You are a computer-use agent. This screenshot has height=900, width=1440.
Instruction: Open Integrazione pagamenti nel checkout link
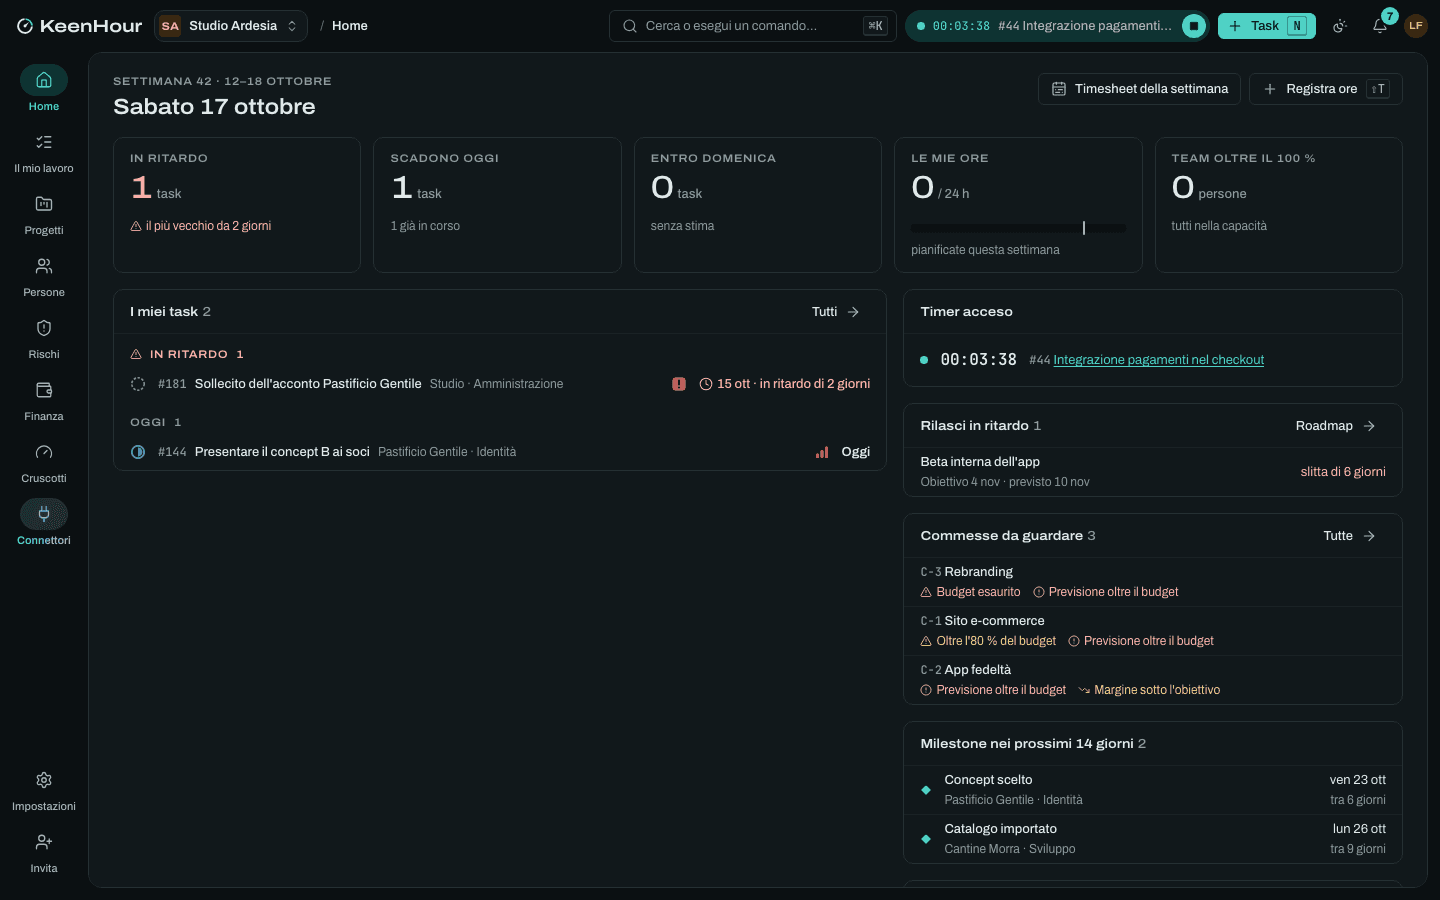(1158, 360)
